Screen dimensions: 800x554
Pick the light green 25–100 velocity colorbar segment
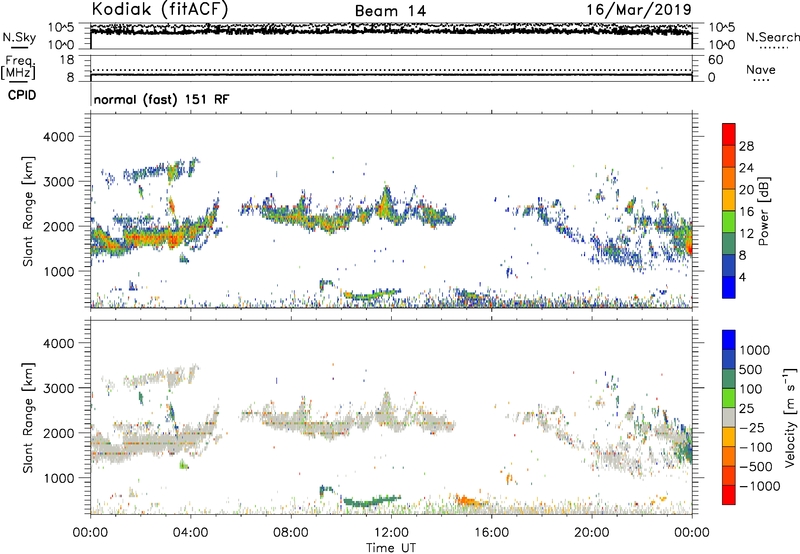[729, 398]
